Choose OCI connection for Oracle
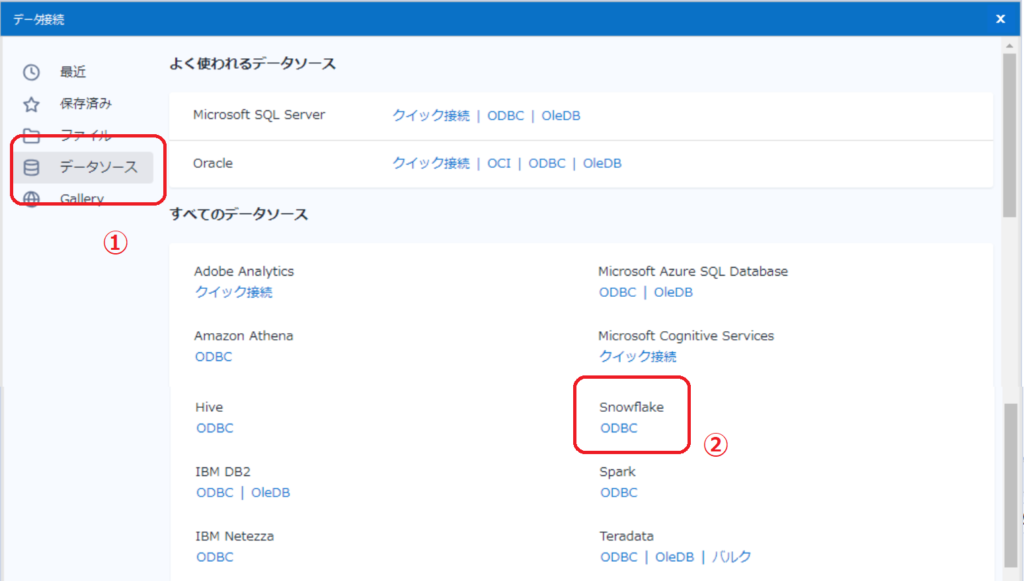 pyautogui.click(x=499, y=163)
